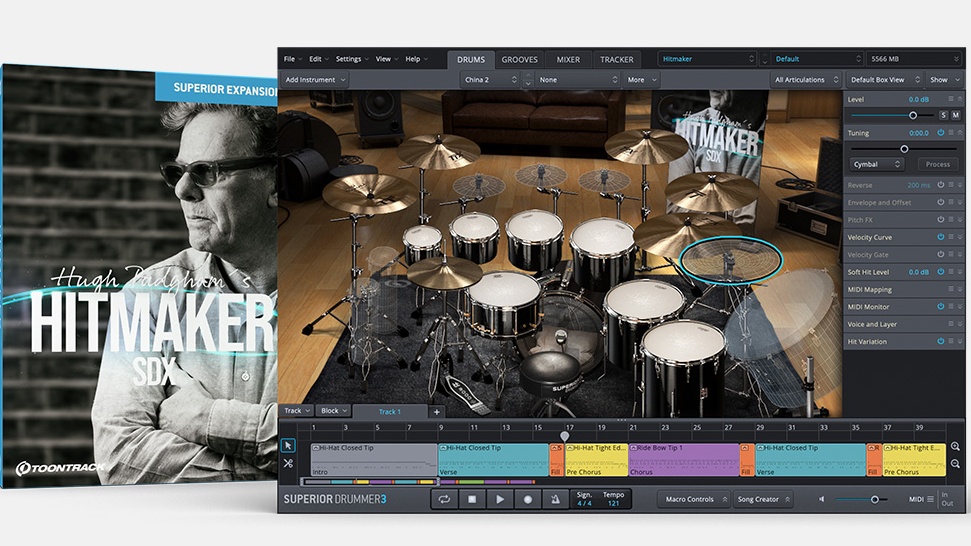Disable Velocity Curve power toggle
This screenshot has width=971, height=546.
click(x=941, y=237)
